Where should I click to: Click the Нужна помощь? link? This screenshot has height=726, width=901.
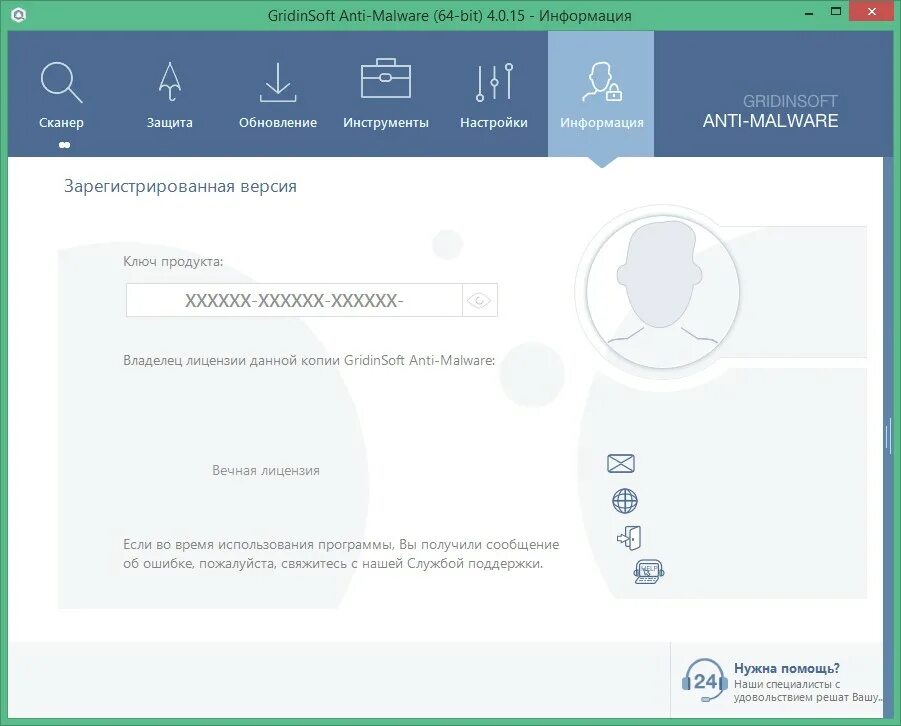pos(787,669)
